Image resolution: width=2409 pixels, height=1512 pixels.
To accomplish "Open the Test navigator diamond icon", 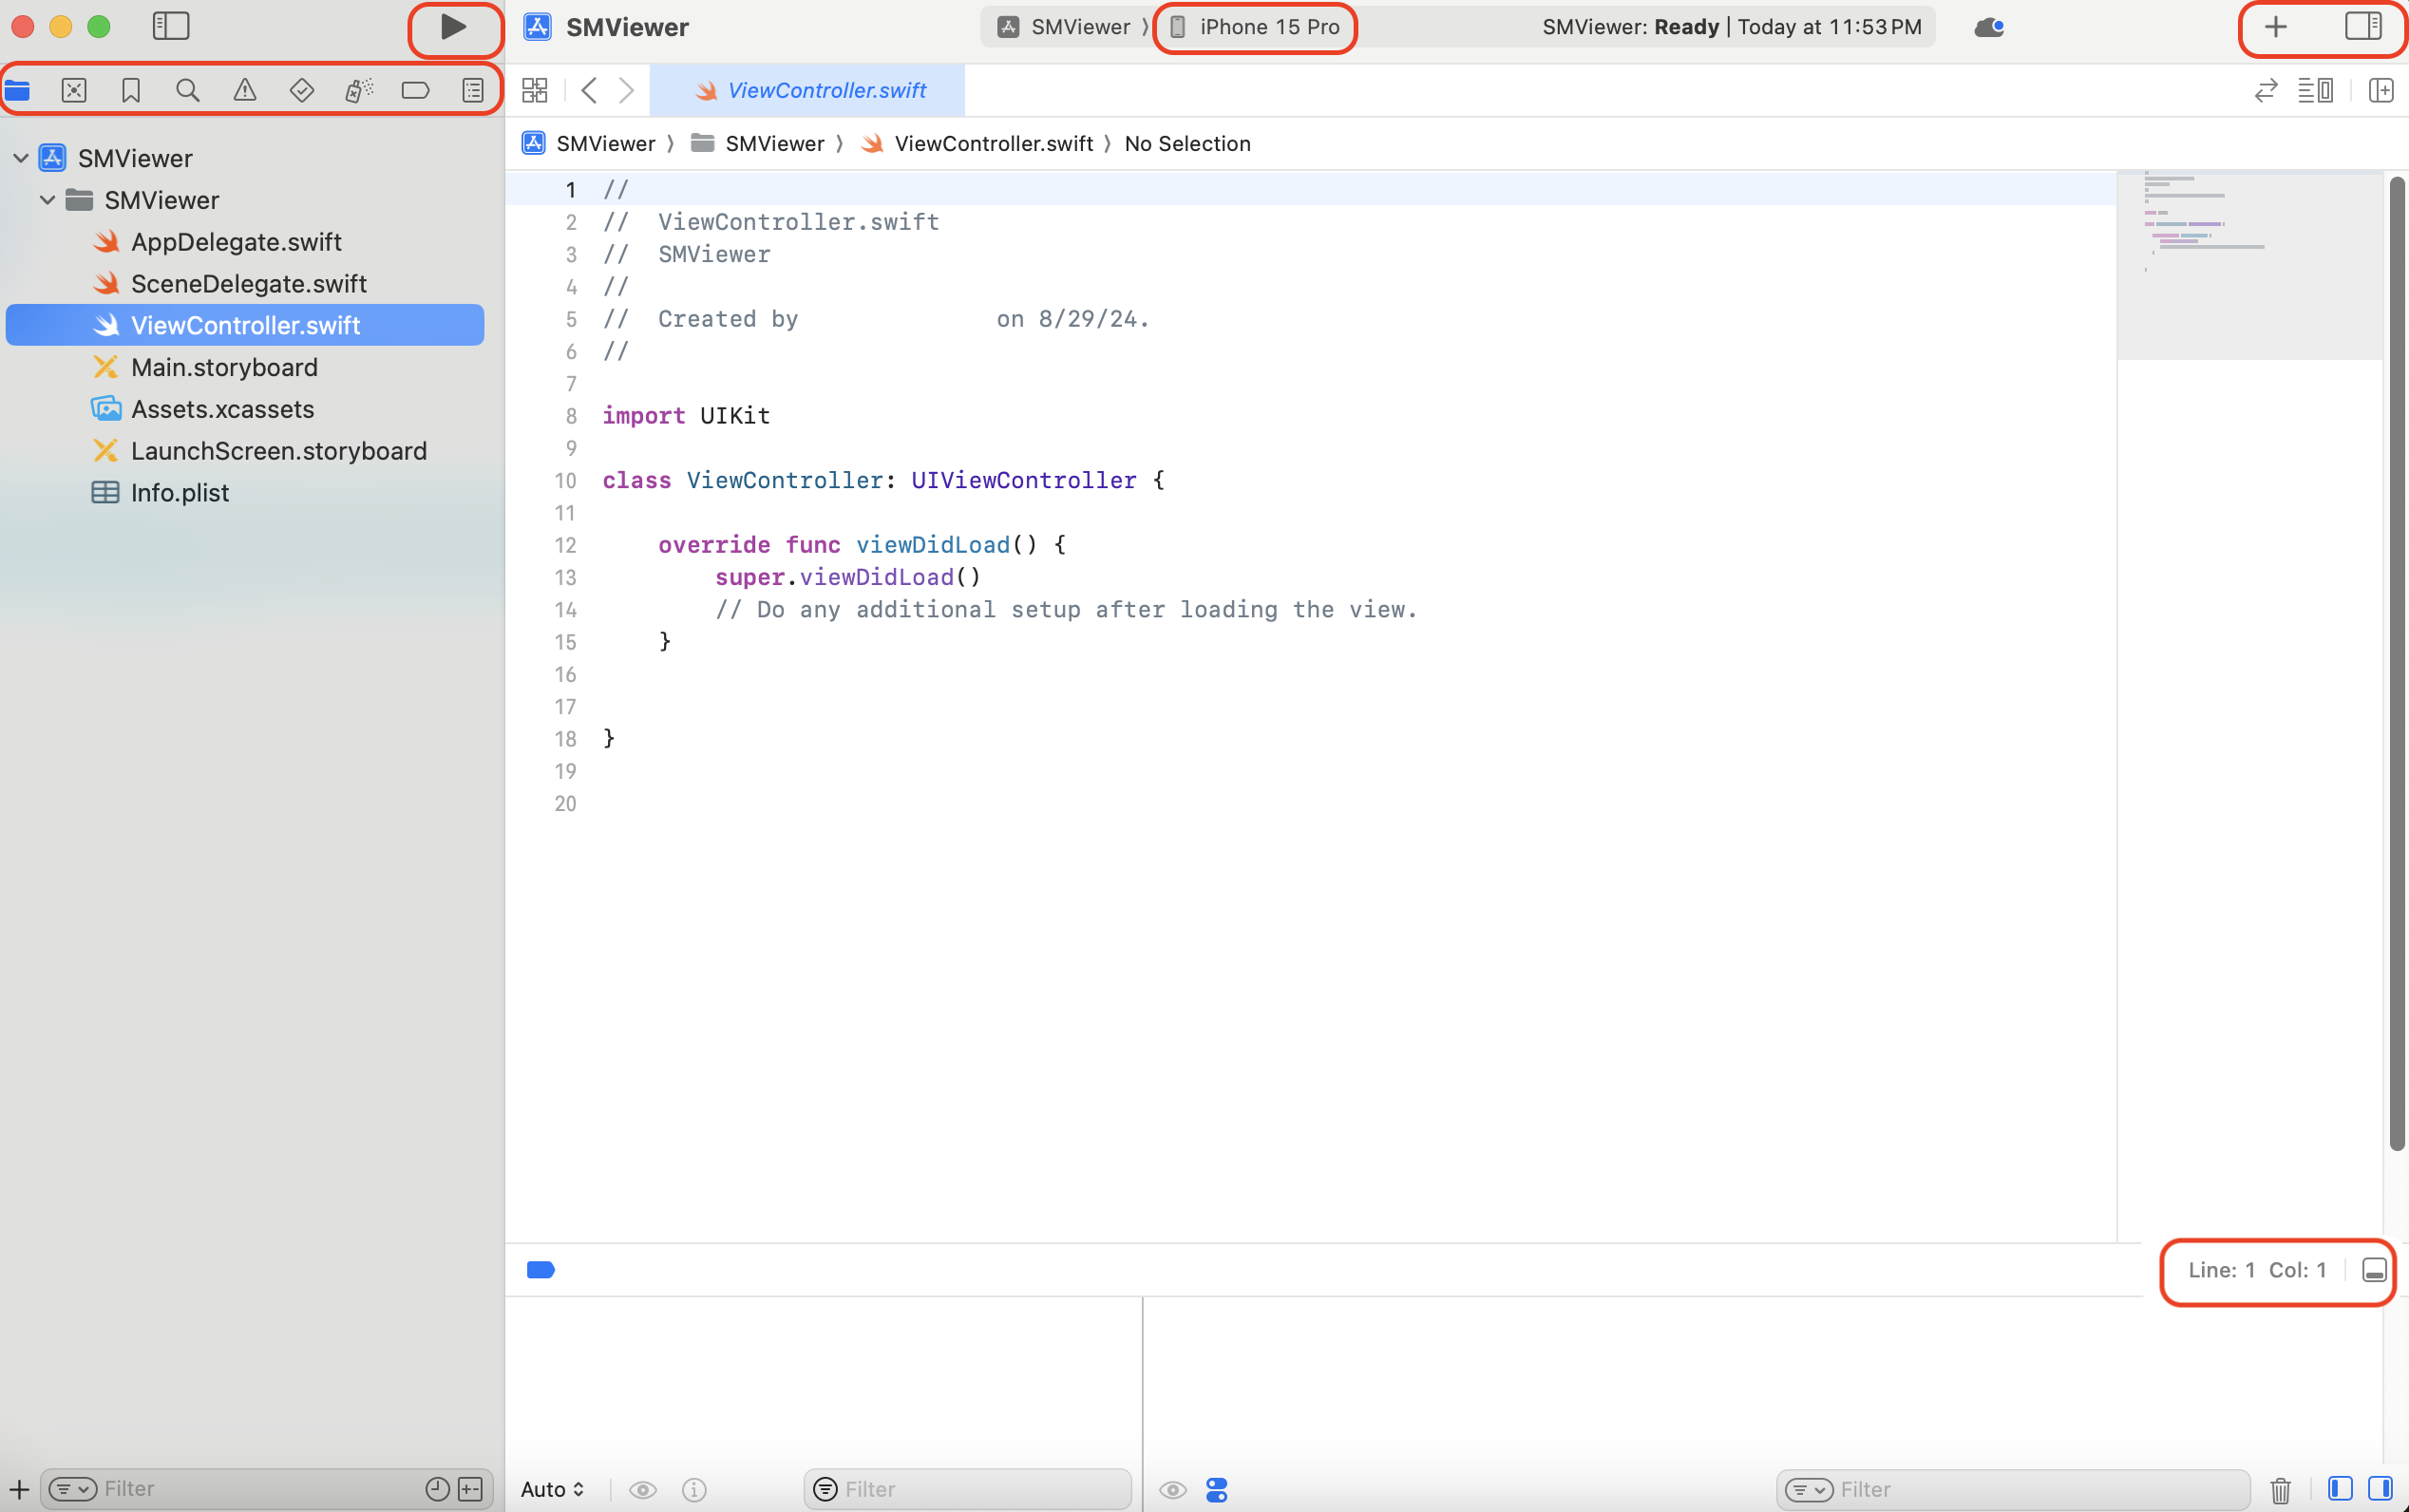I will click(x=301, y=91).
